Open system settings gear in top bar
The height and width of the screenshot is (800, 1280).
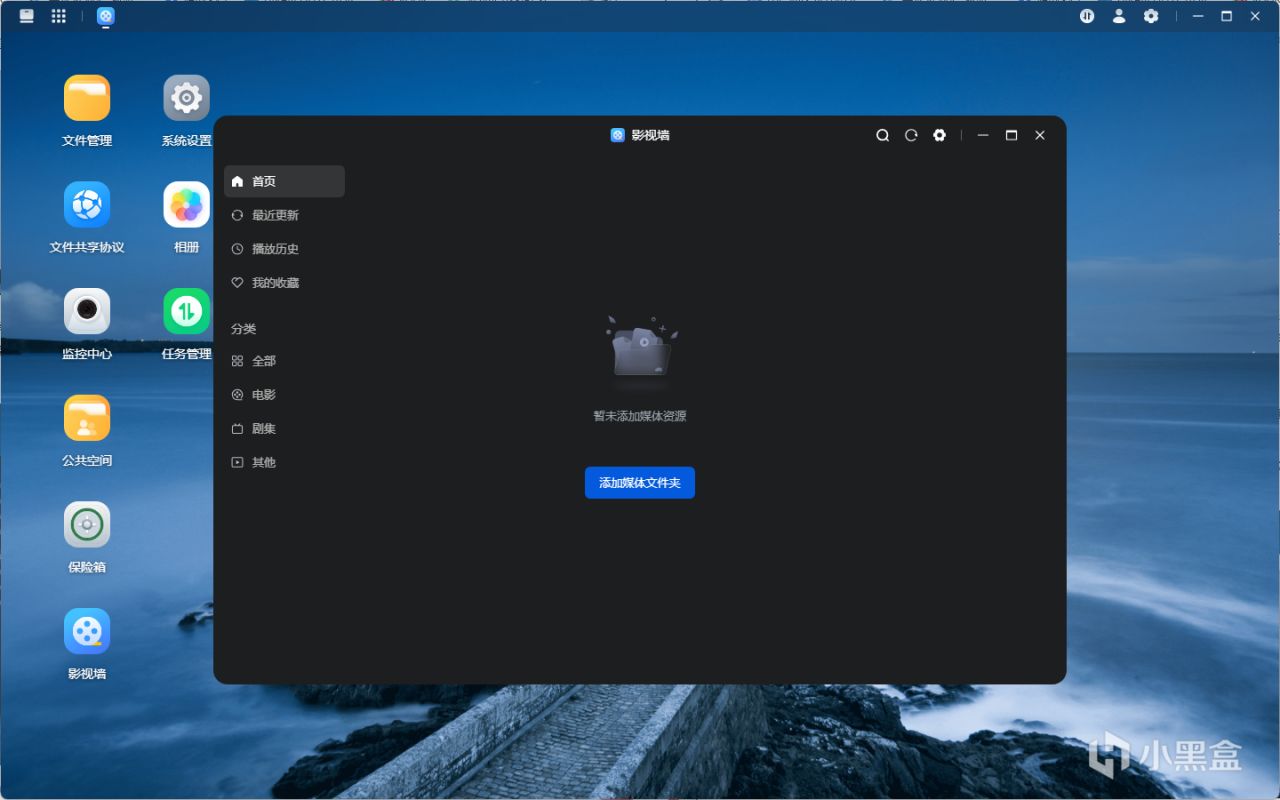(1151, 16)
